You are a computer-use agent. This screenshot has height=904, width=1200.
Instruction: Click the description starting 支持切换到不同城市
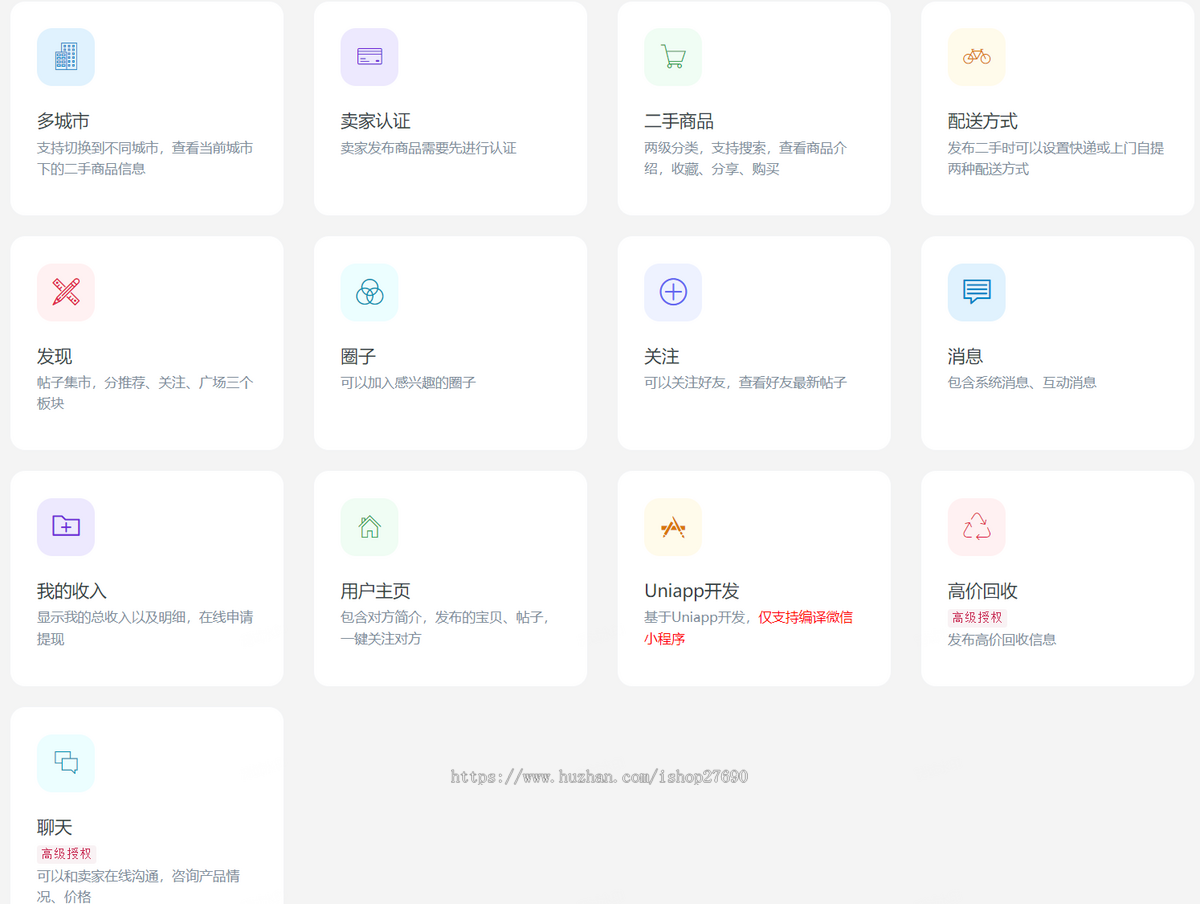(145, 158)
